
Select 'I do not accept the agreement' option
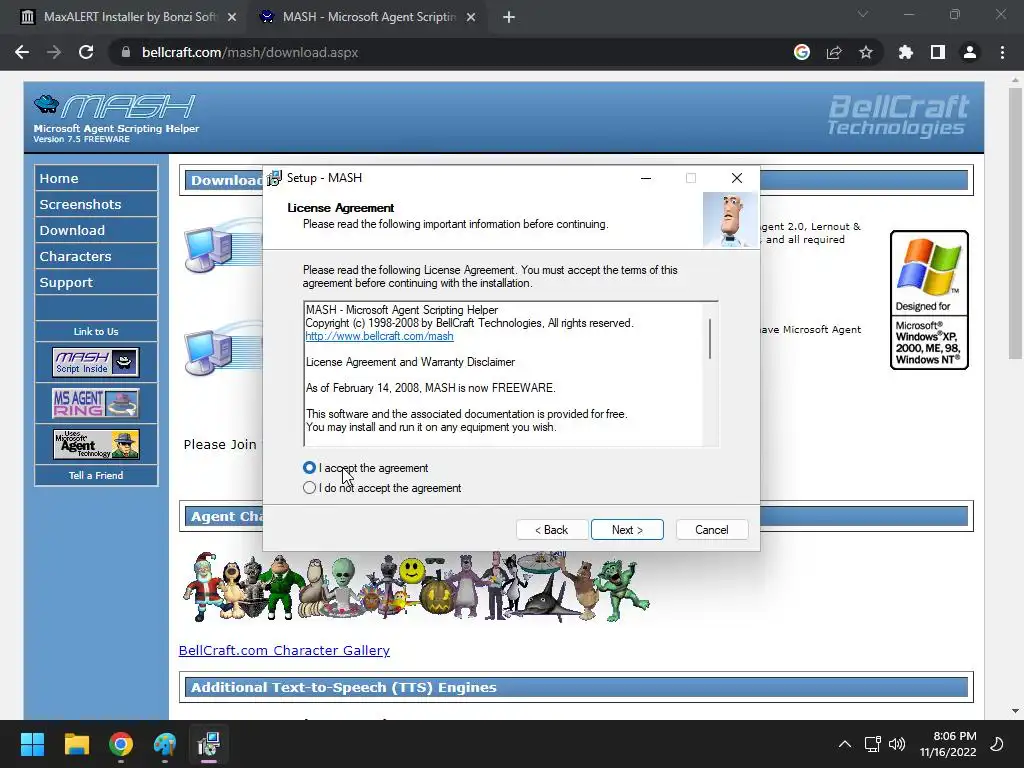310,488
